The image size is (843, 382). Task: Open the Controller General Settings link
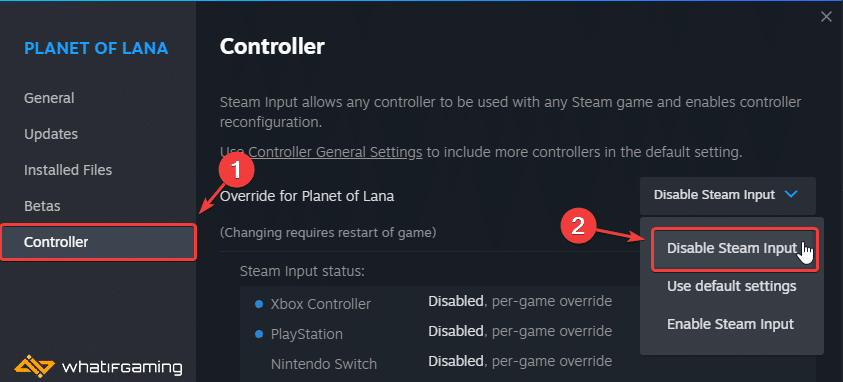335,152
